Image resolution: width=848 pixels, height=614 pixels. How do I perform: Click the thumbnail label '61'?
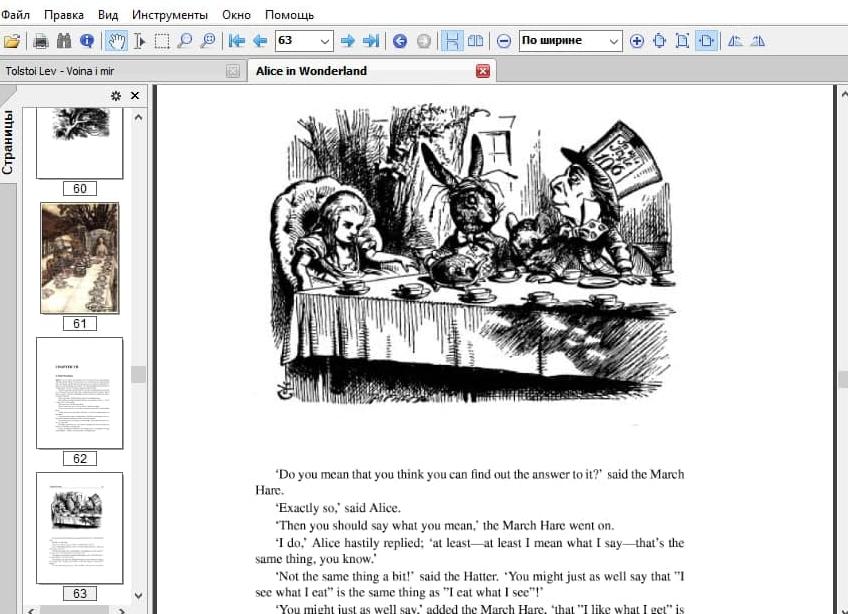click(x=80, y=323)
